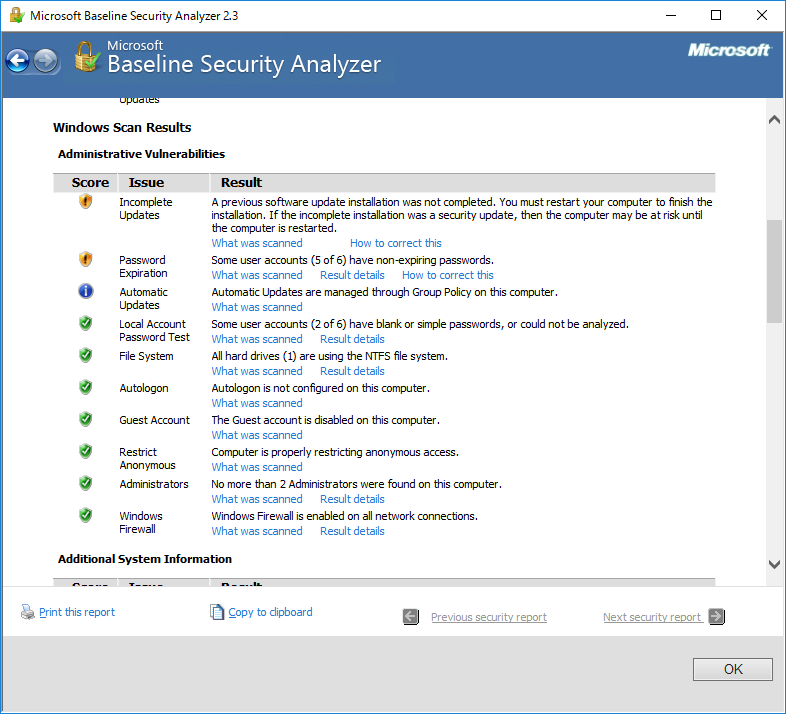786x714 pixels.
Task: Click the warning shield for Incomplete Updates
Action: pos(86,201)
